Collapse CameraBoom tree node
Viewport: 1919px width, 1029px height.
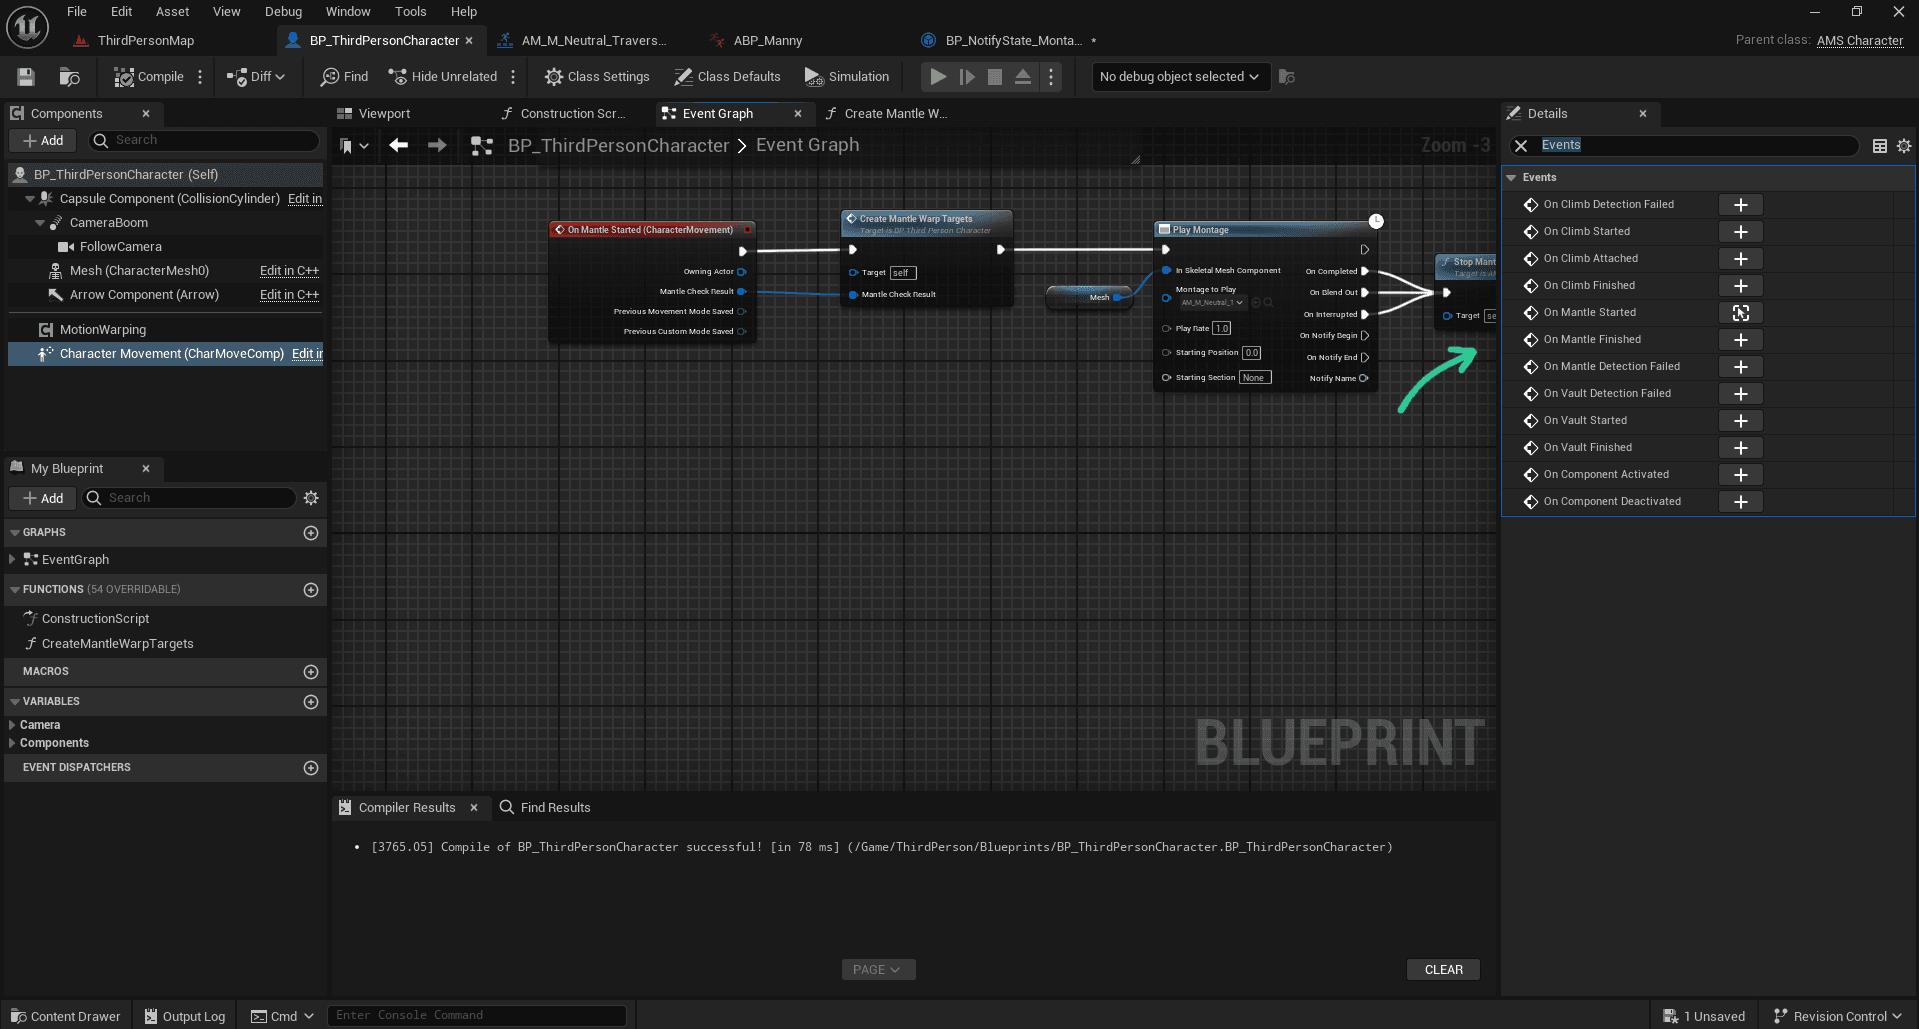tap(40, 223)
